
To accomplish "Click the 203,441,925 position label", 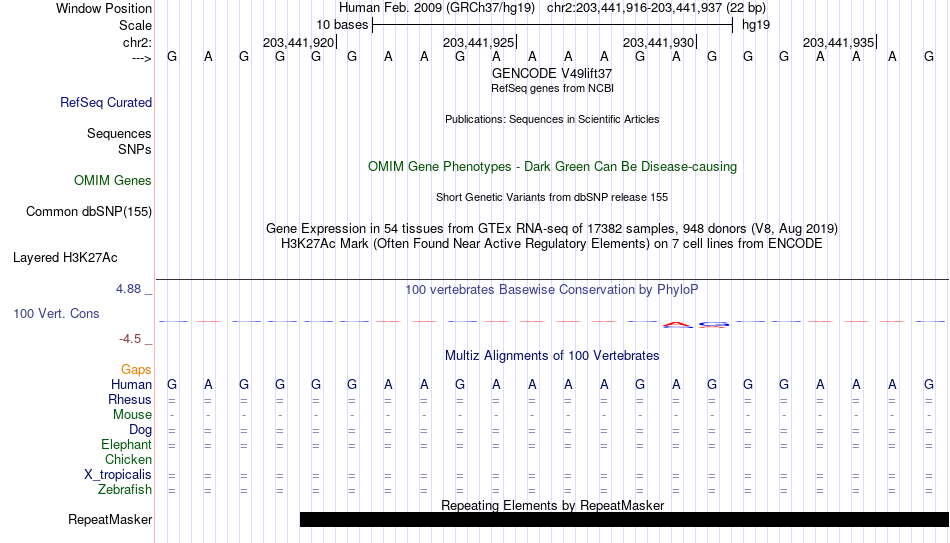I will pos(478,43).
